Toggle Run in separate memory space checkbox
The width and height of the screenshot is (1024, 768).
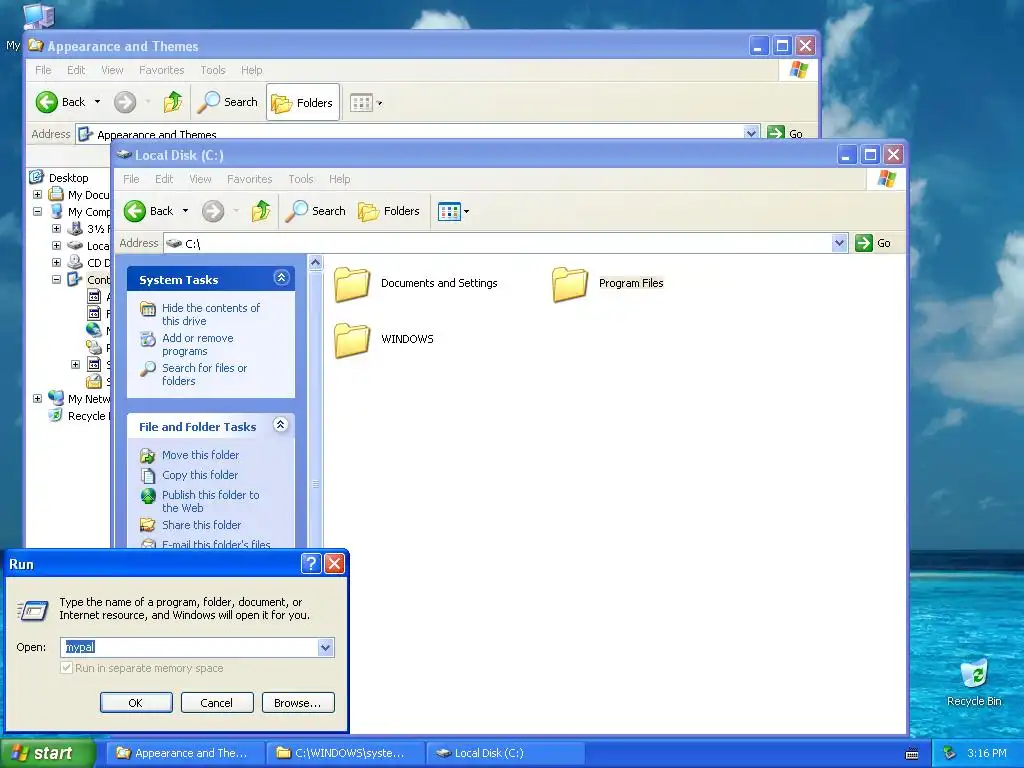[x=67, y=668]
